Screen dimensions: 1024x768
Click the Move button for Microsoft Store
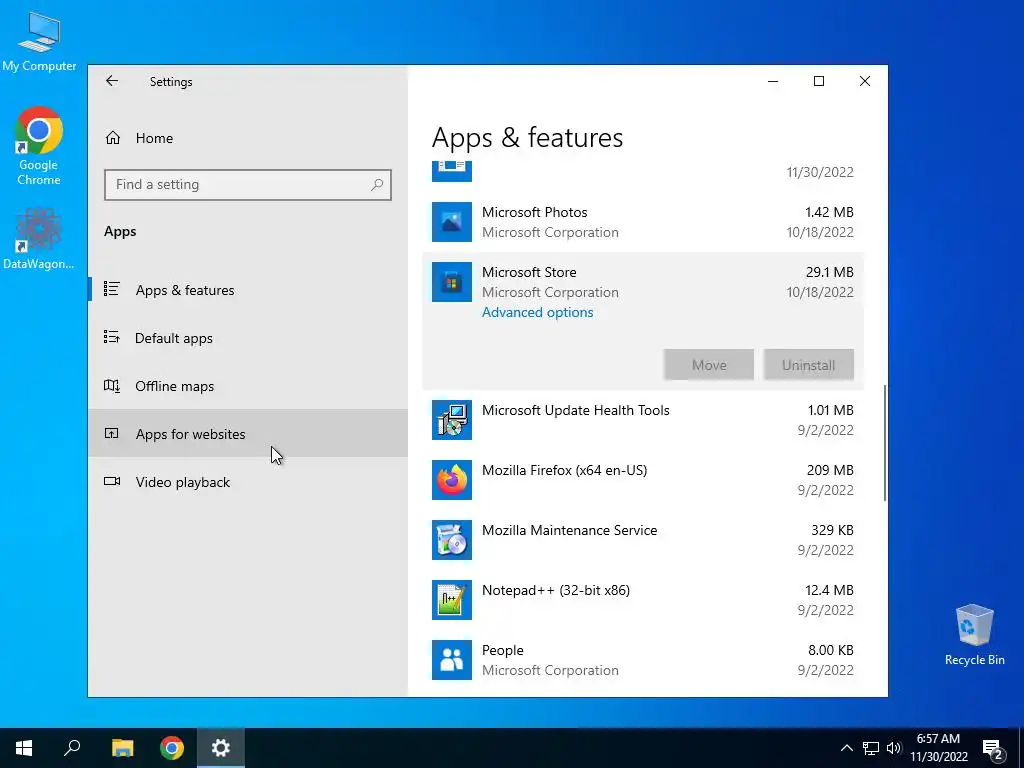(x=709, y=365)
